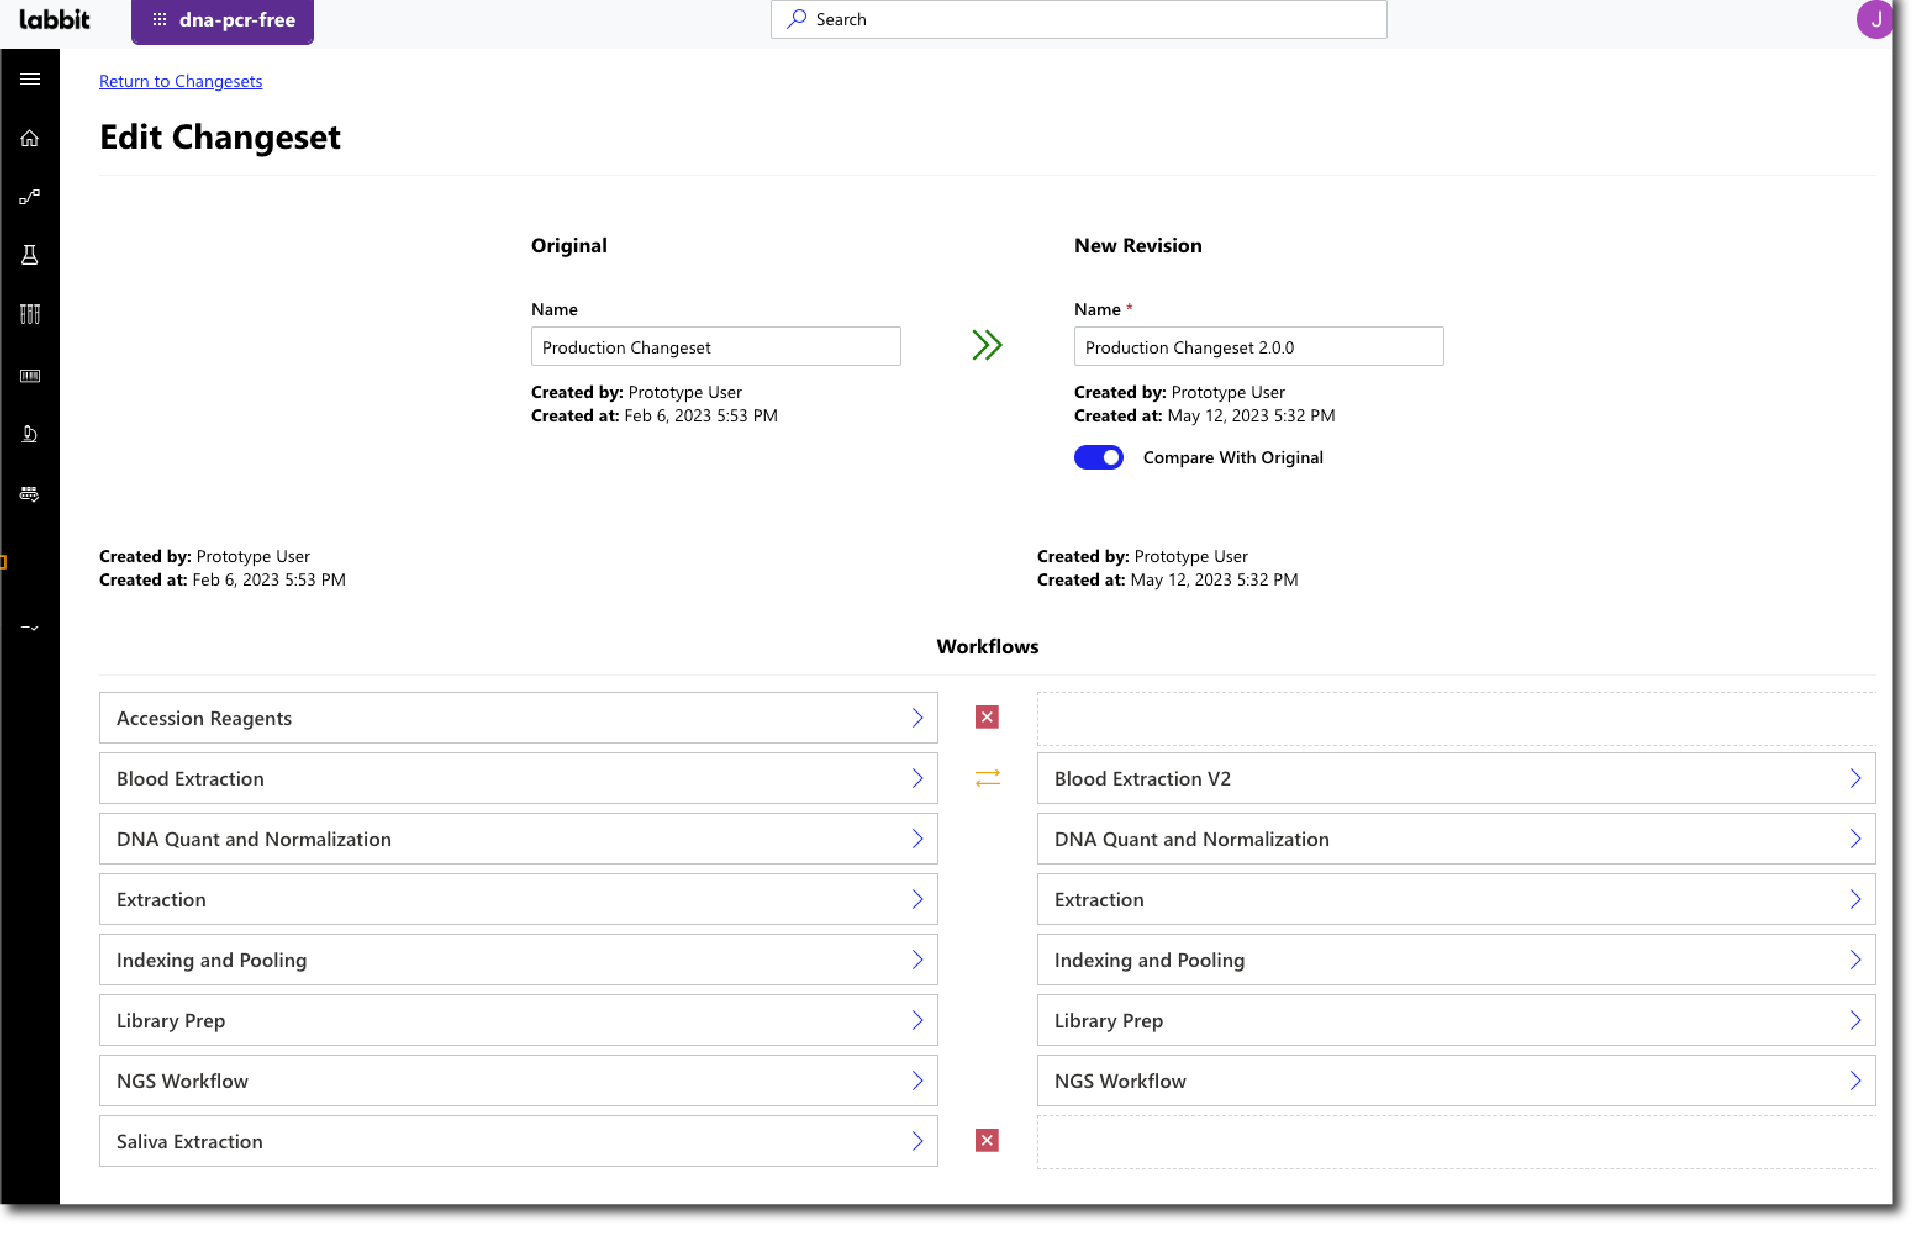
Task: Click the home icon in the sidebar
Action: [31, 137]
